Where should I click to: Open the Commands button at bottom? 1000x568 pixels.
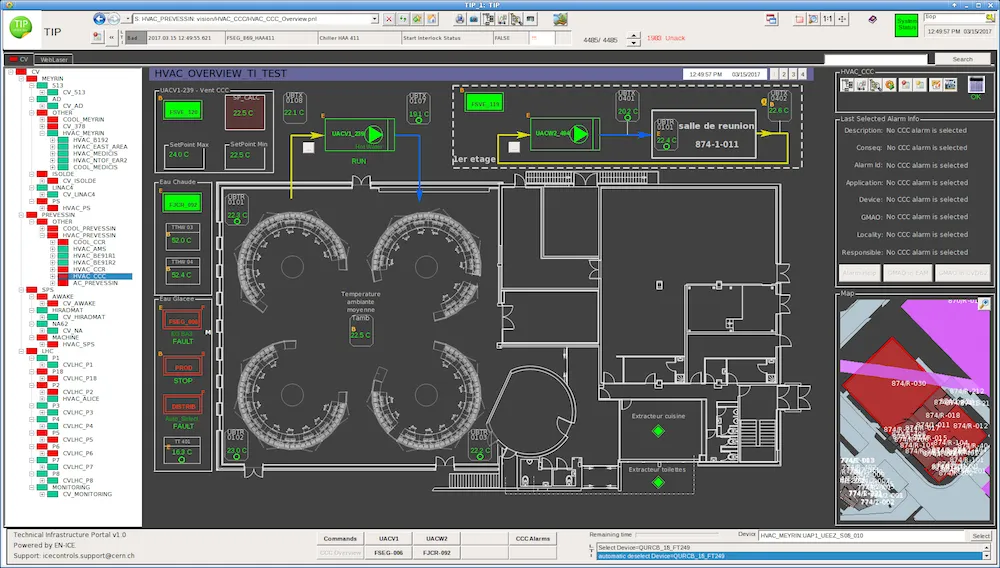[x=340, y=539]
